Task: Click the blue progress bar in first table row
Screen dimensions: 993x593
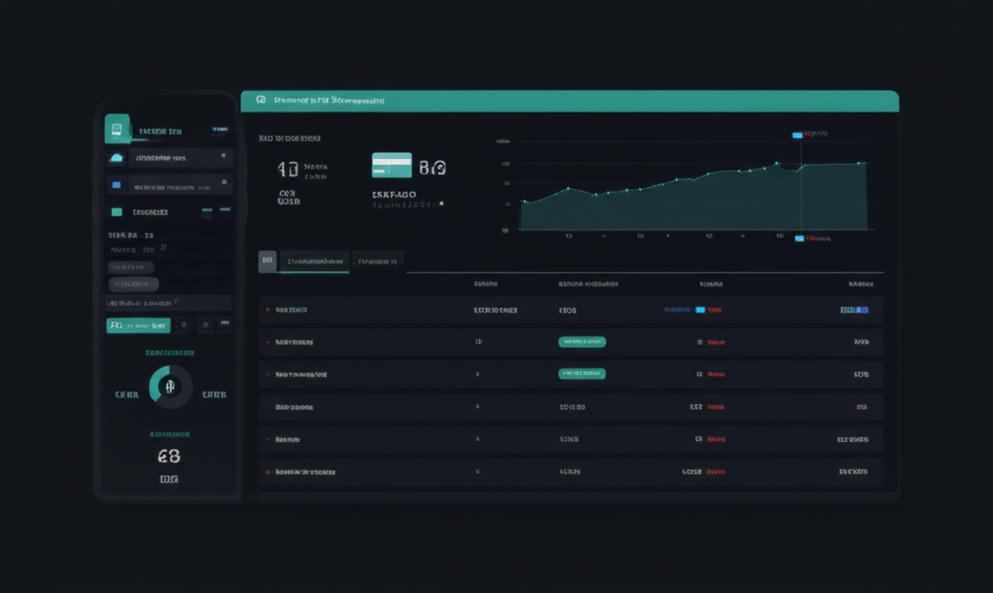Action: (x=854, y=310)
